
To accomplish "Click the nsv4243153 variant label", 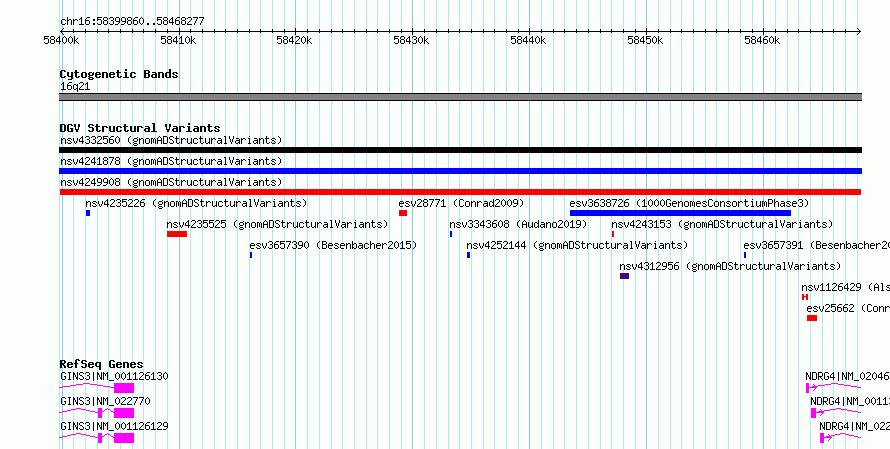I will [x=722, y=224].
